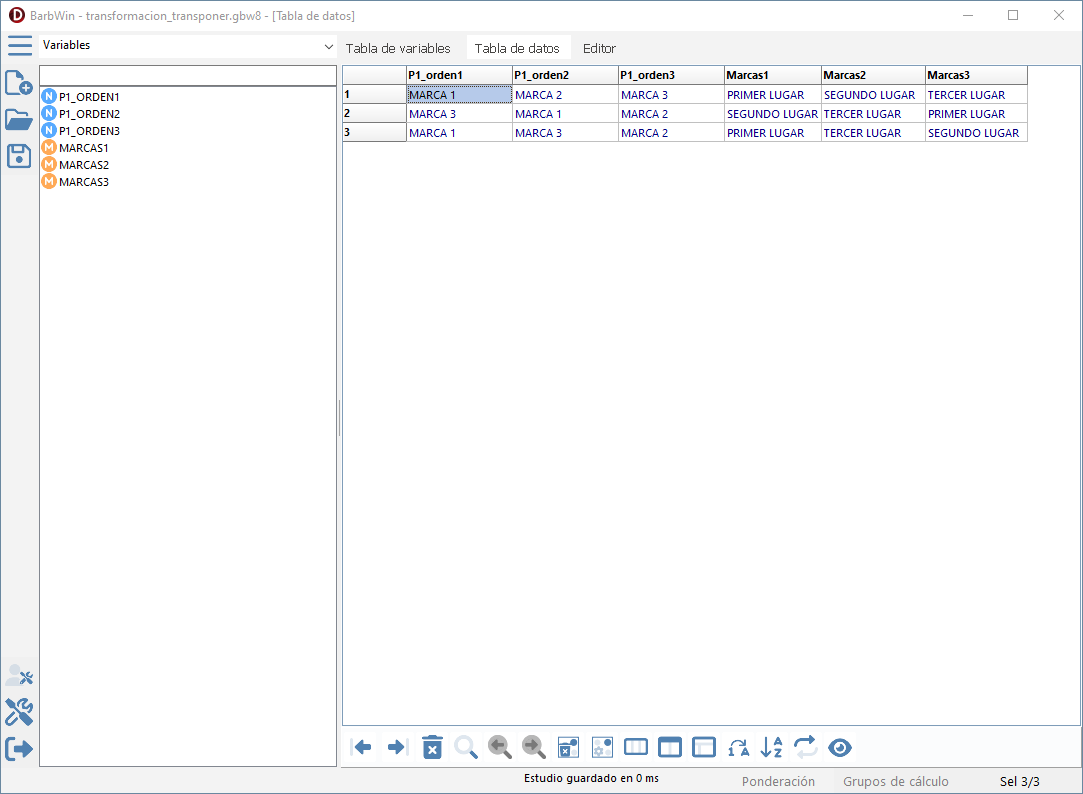Image resolution: width=1083 pixels, height=794 pixels.
Task: Click the exit arrow icon in the sidebar
Action: click(x=19, y=749)
